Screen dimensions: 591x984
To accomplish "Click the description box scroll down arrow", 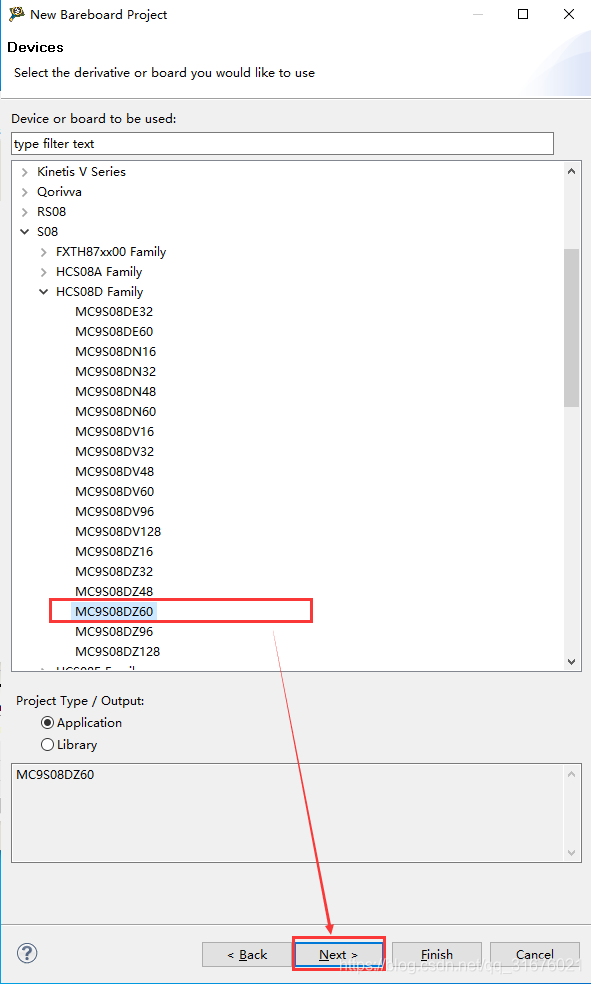I will pyautogui.click(x=572, y=853).
